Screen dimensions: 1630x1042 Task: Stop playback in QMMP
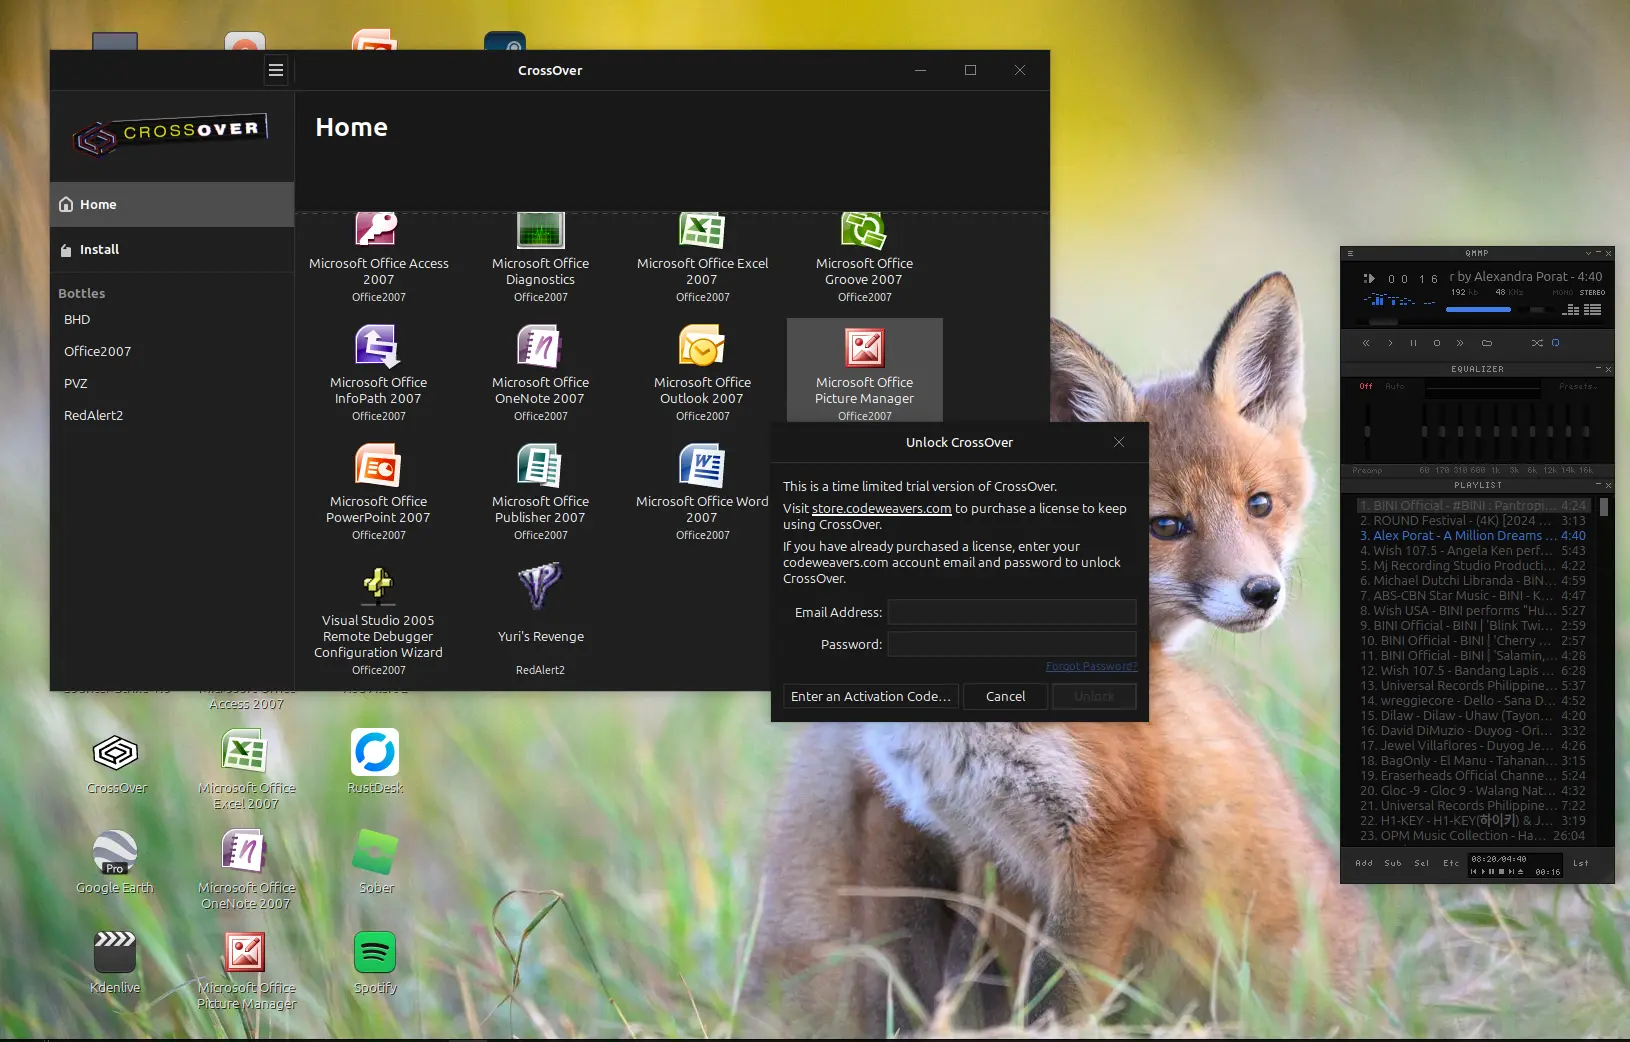coord(1437,343)
